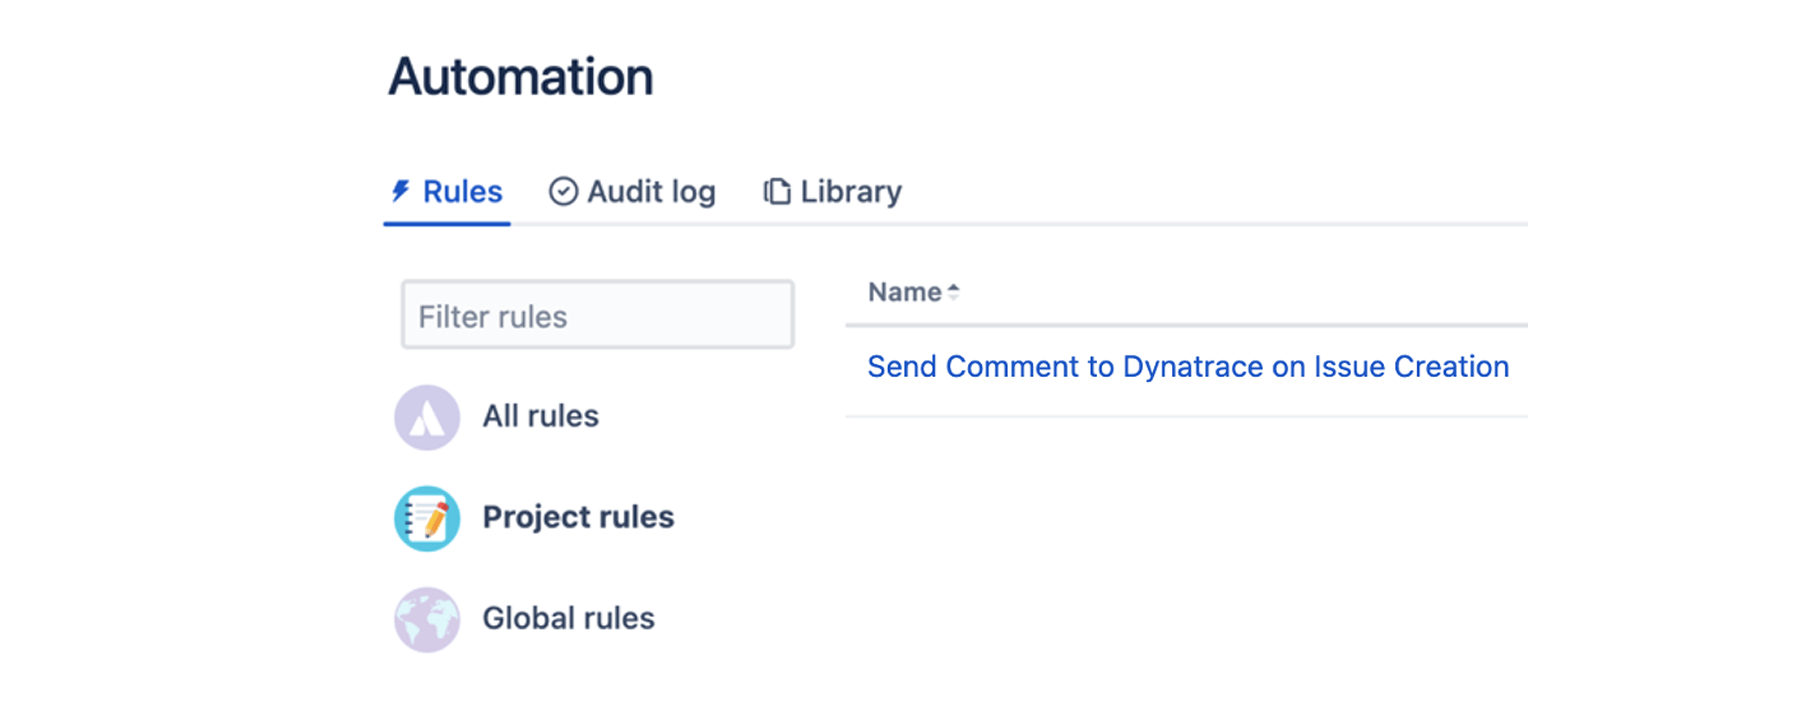Select the All rules label

point(540,416)
